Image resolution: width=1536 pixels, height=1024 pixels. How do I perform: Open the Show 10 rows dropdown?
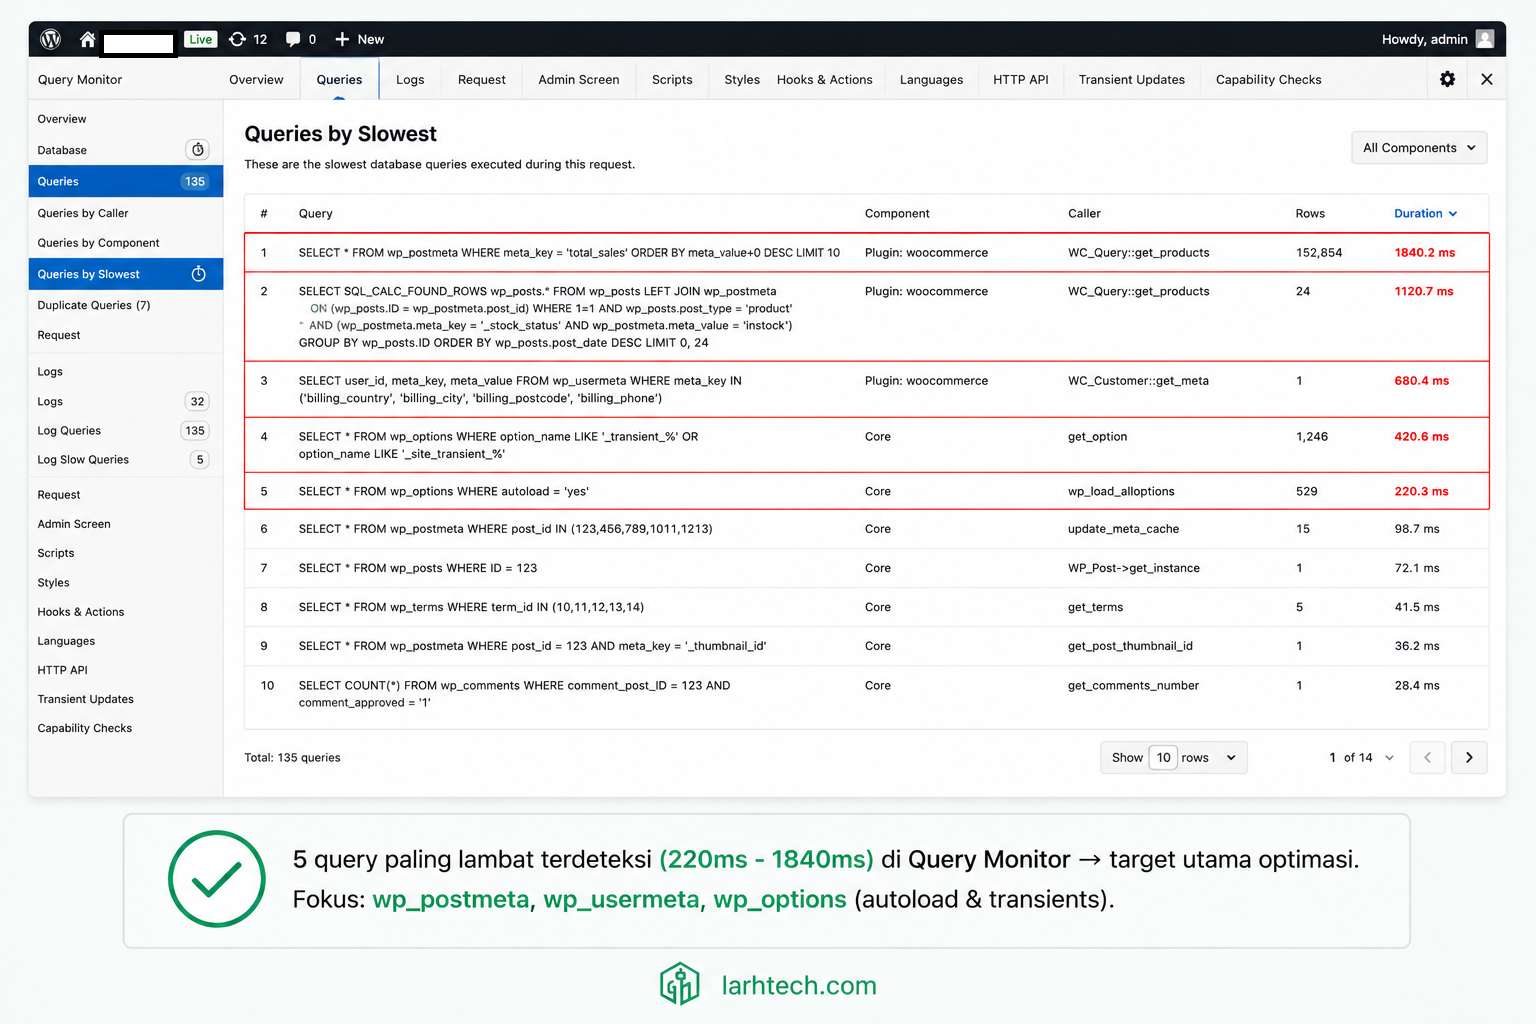(1173, 757)
